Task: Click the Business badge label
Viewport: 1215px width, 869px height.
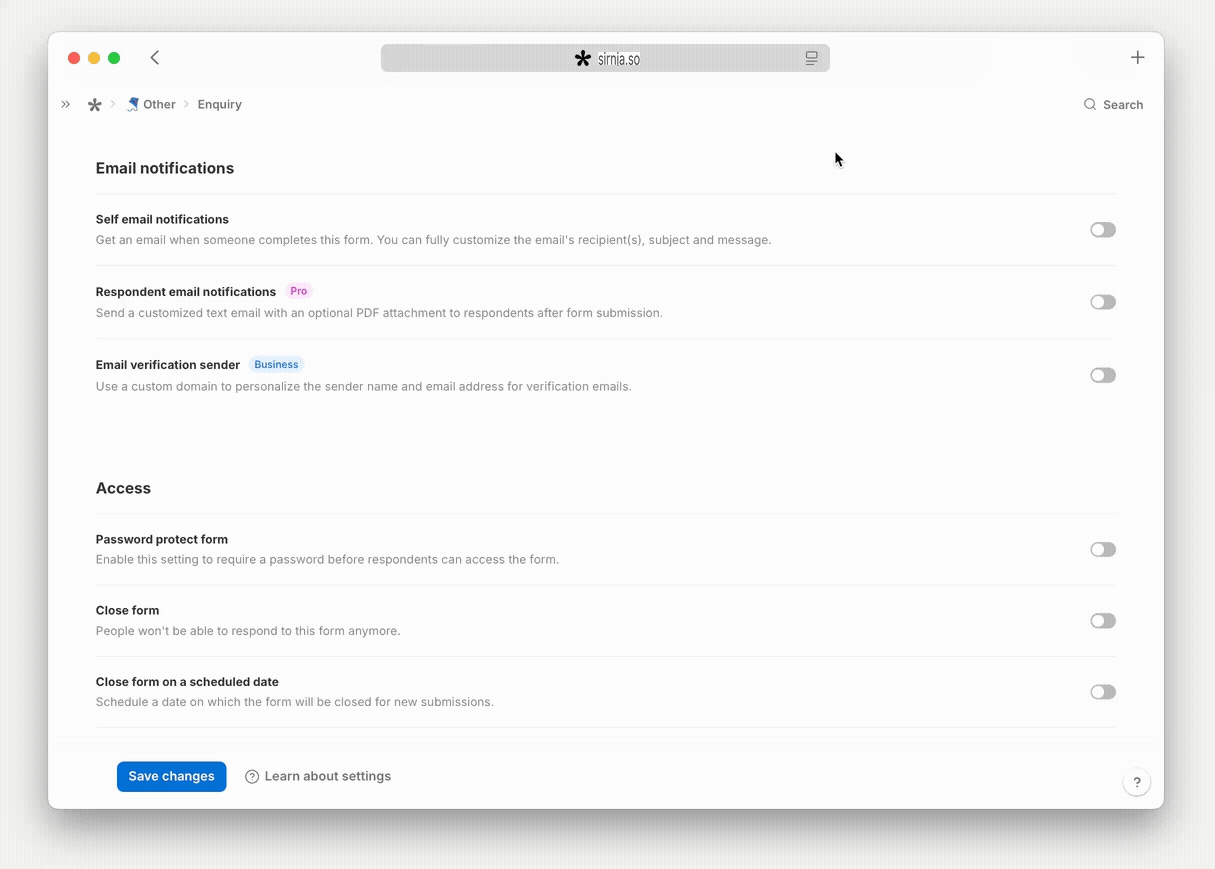Action: tap(276, 364)
